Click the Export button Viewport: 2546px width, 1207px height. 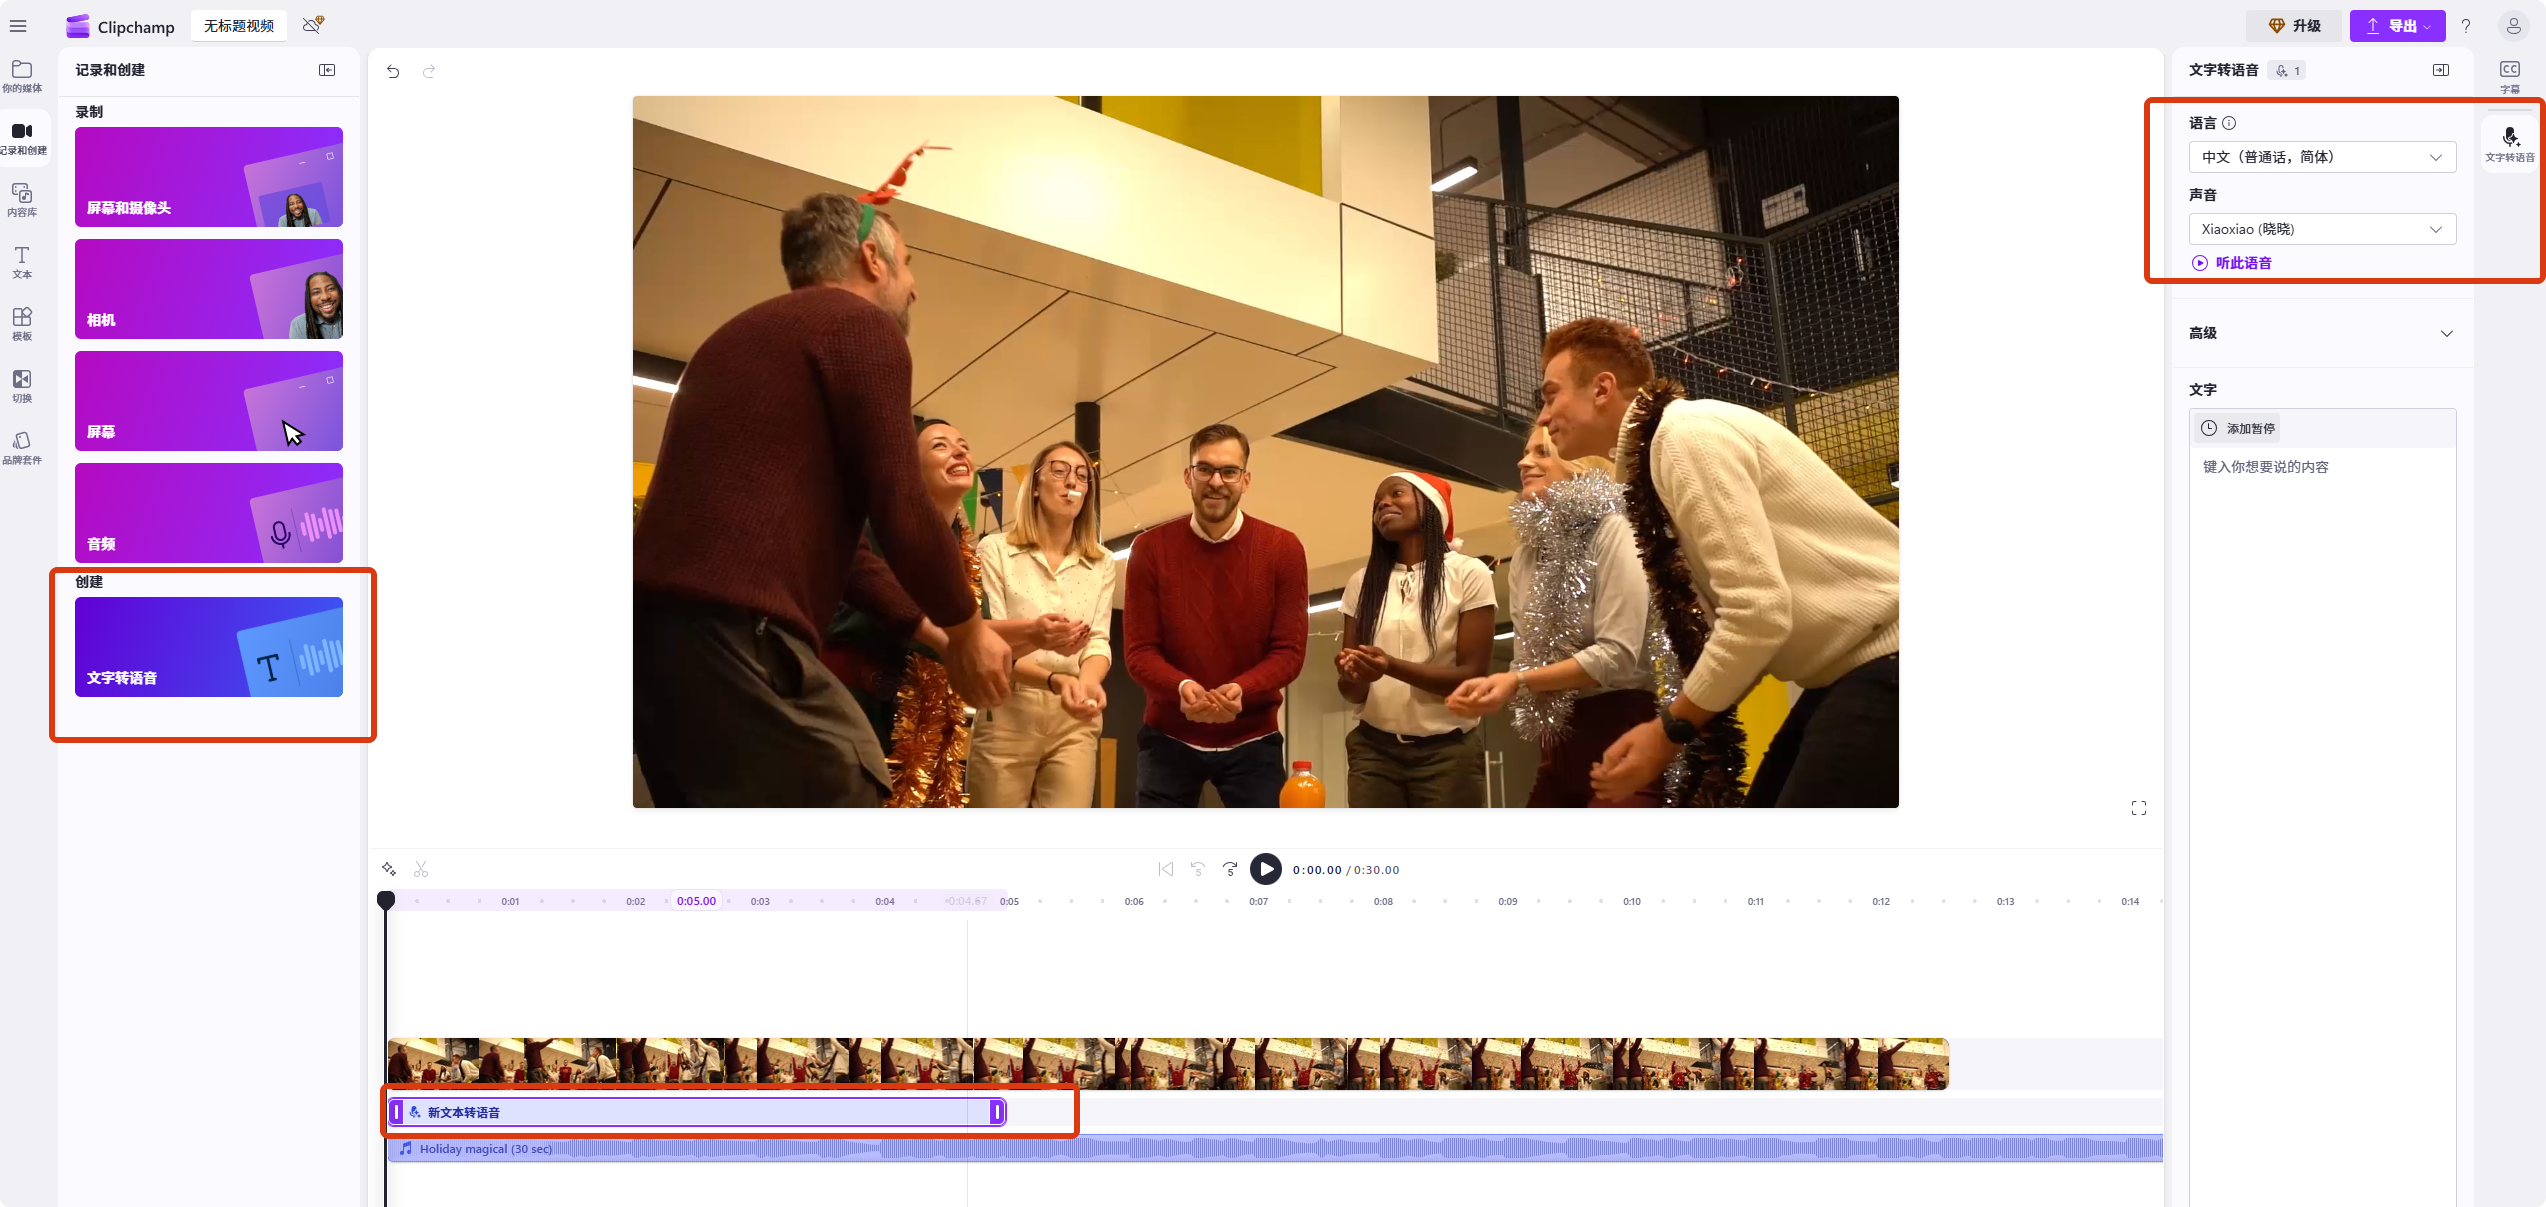click(x=2396, y=26)
